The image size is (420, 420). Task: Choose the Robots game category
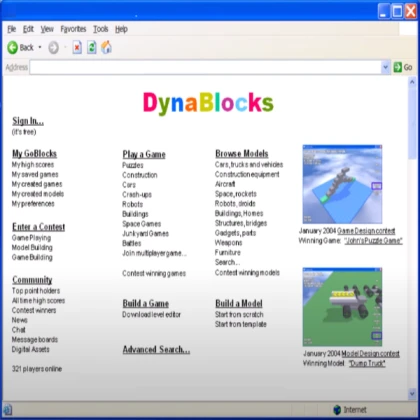pos(132,204)
